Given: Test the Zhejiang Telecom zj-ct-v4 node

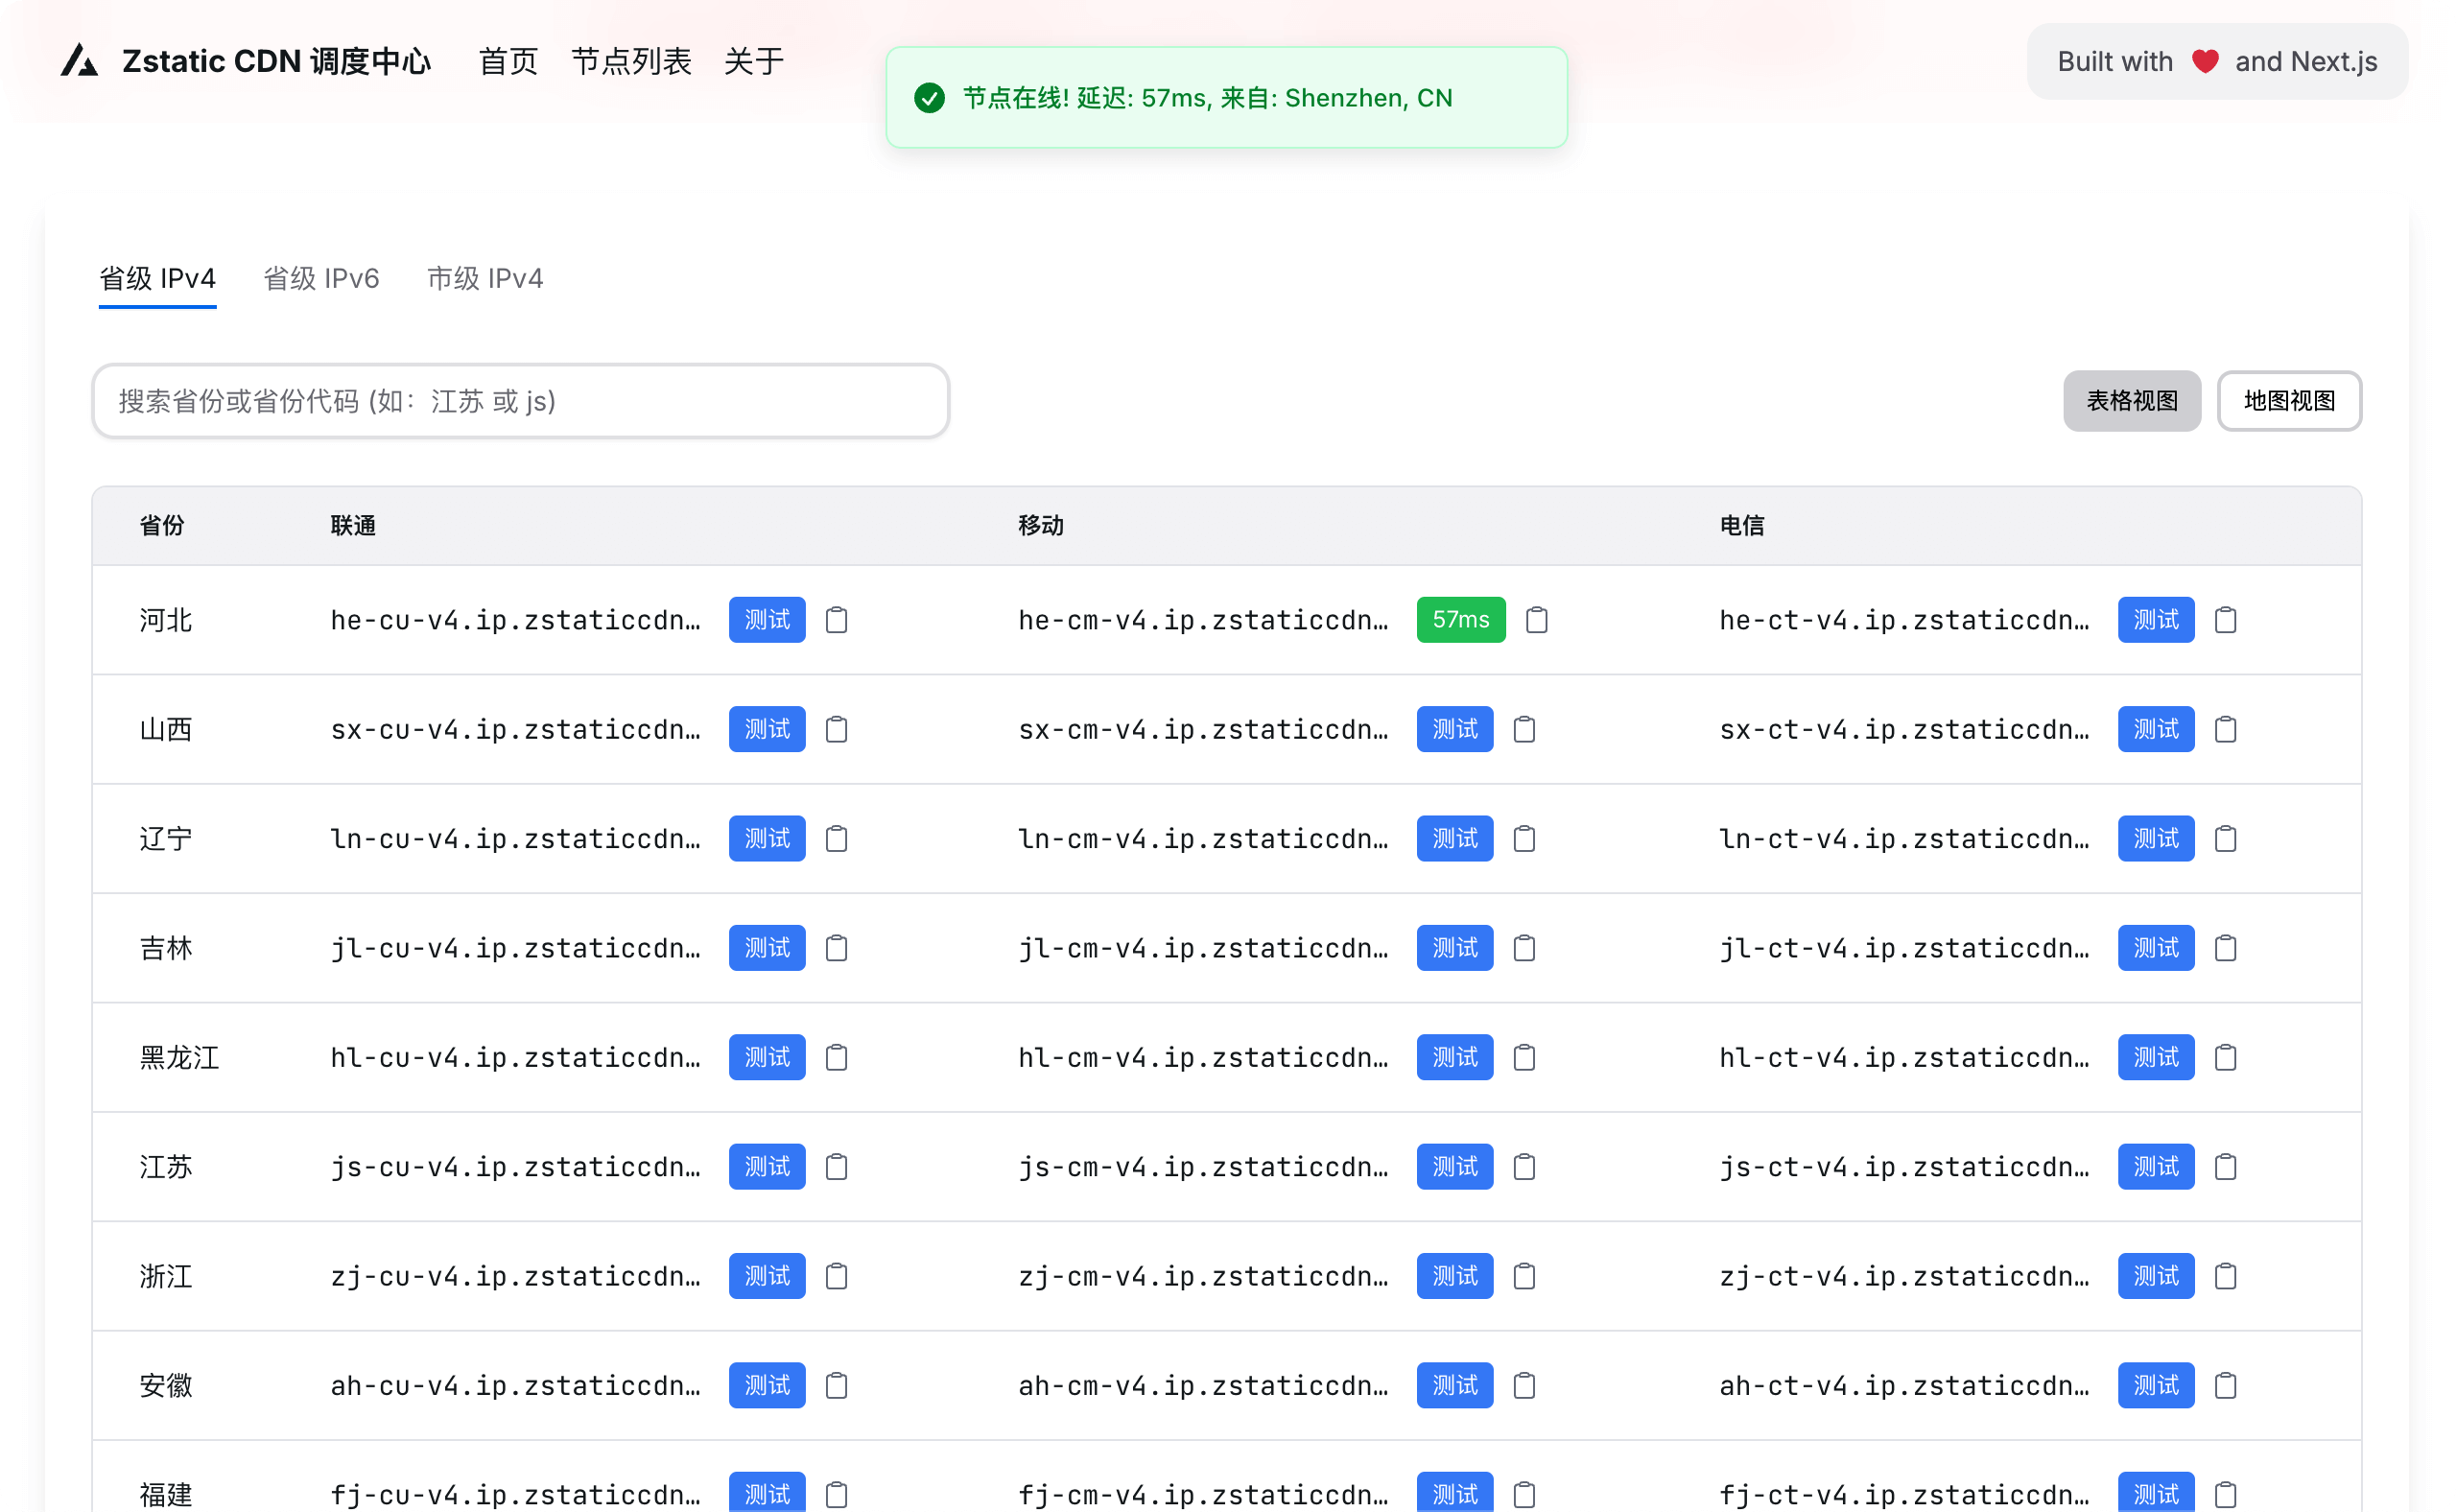Looking at the screenshot, I should coord(2155,1276).
